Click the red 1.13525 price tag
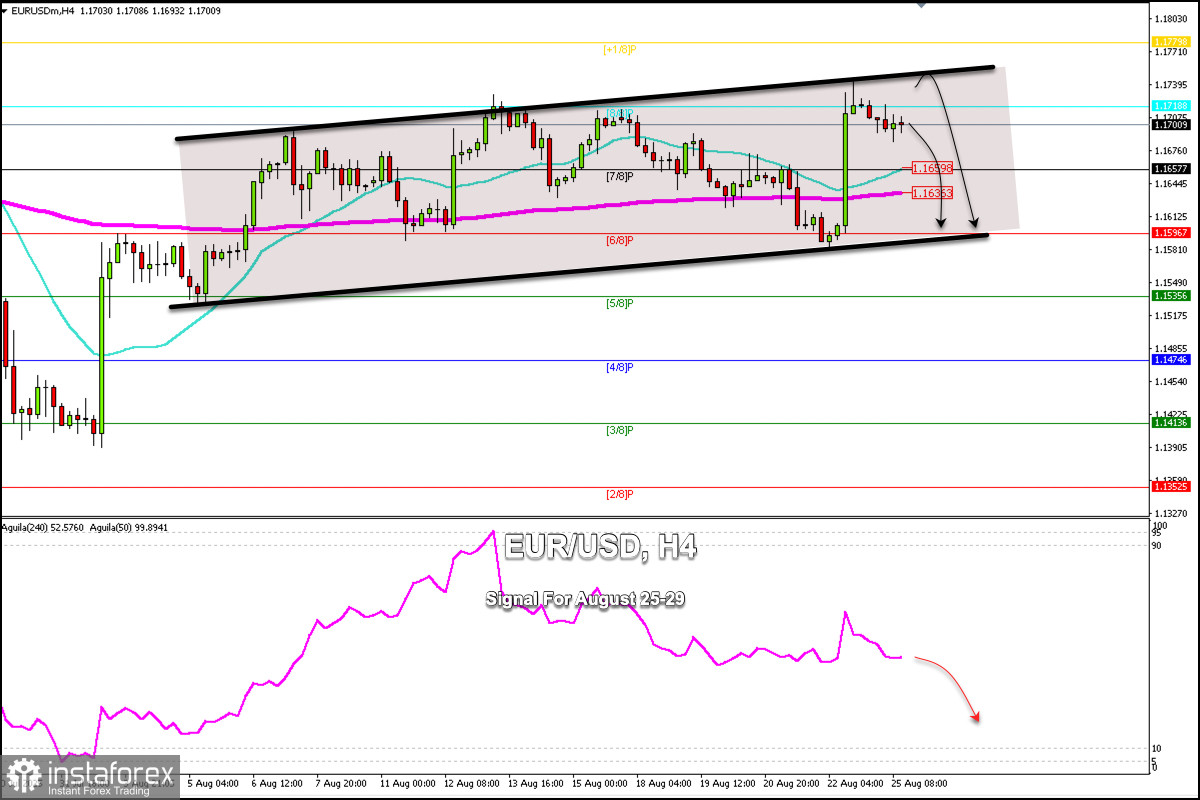The width and height of the screenshot is (1200, 800). pos(1170,486)
